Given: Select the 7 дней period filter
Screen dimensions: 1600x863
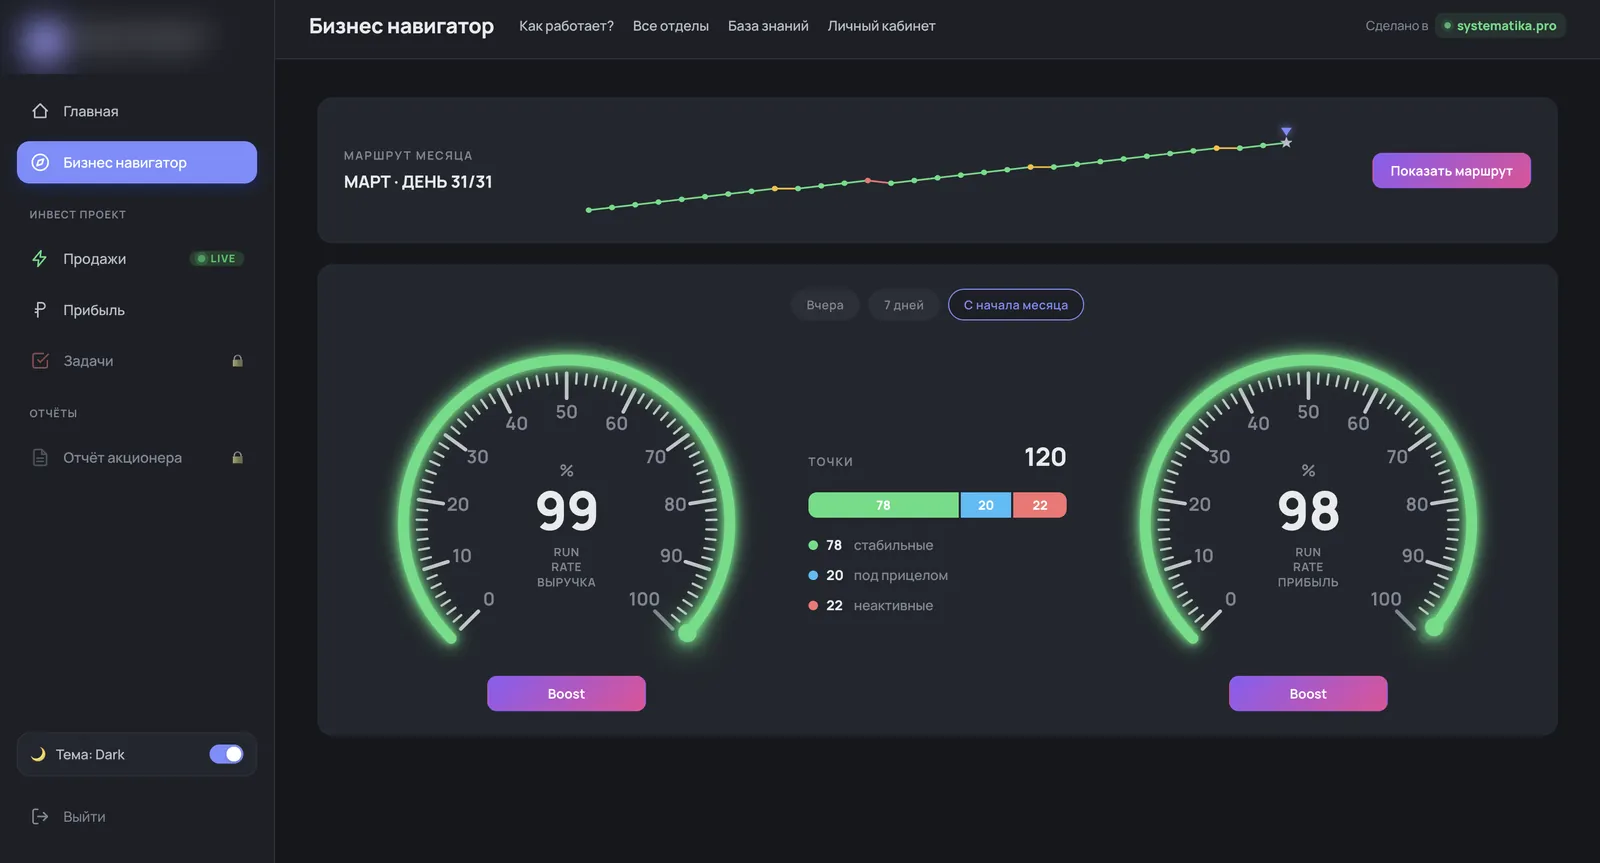Looking at the screenshot, I should (903, 305).
